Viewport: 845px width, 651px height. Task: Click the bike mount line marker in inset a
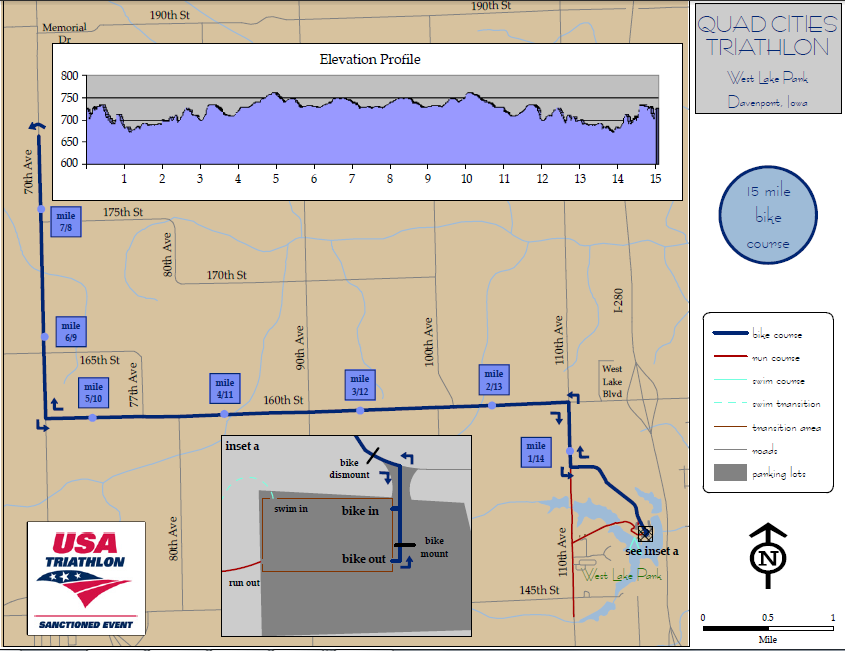pos(405,546)
